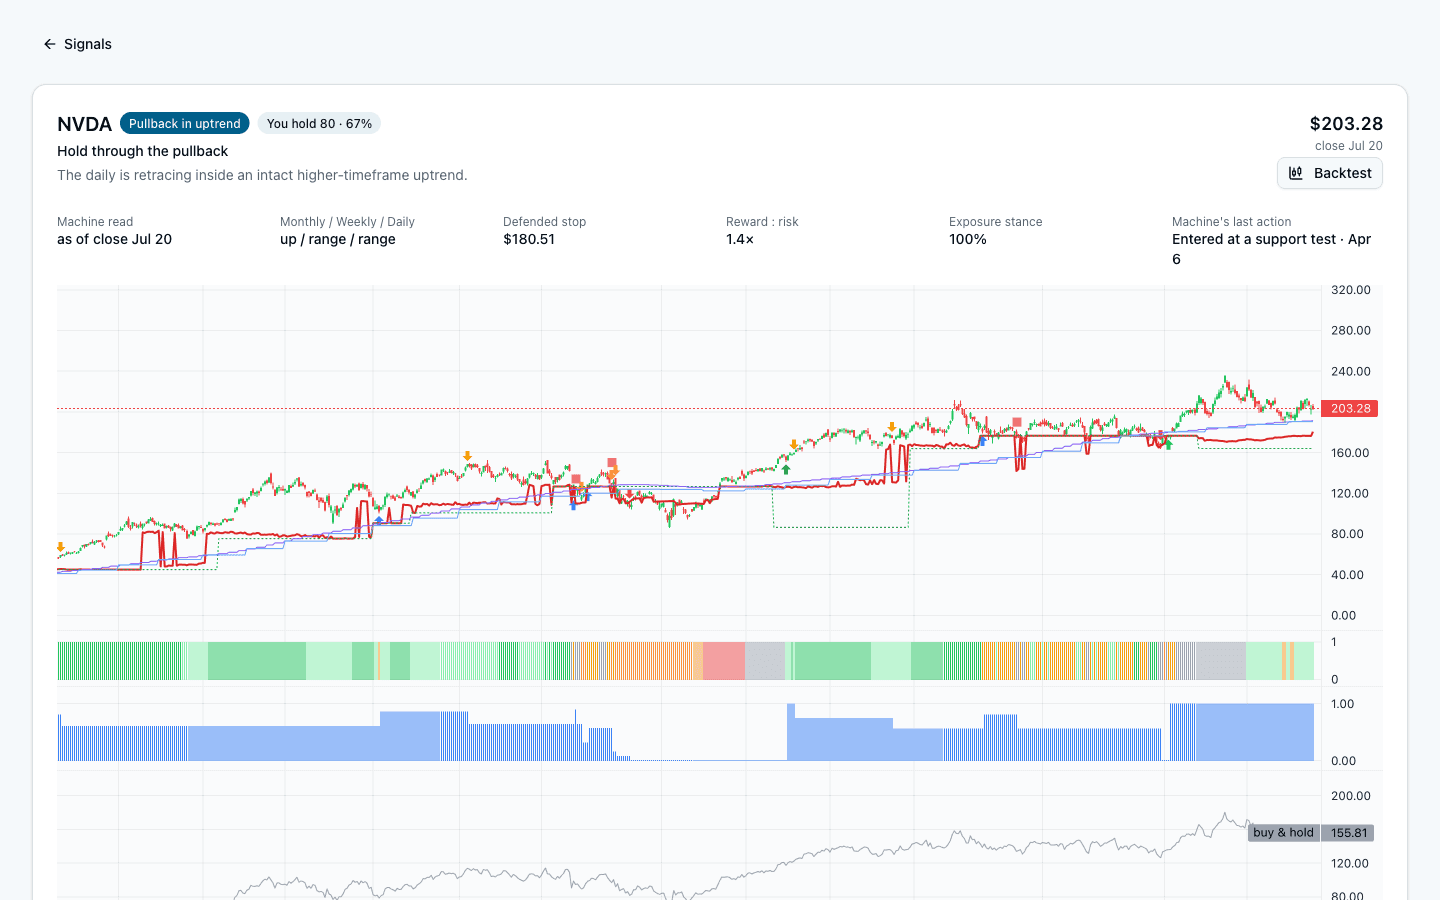Image resolution: width=1440 pixels, height=900 pixels.
Task: Click the 320.00 price axis label
Action: (1350, 290)
